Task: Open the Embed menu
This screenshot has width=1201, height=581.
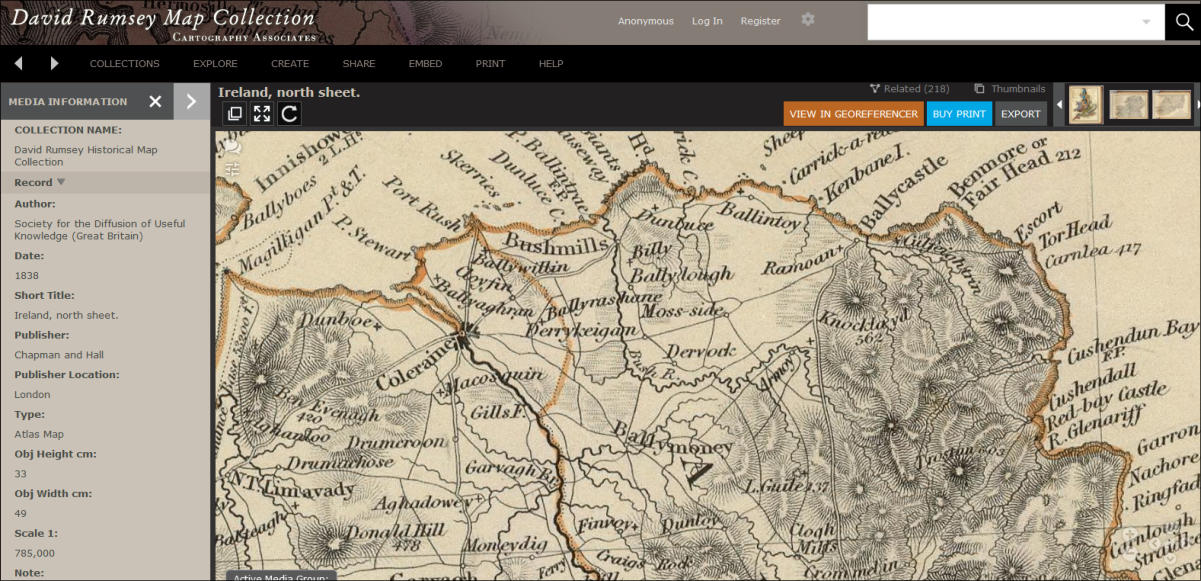Action: point(425,64)
